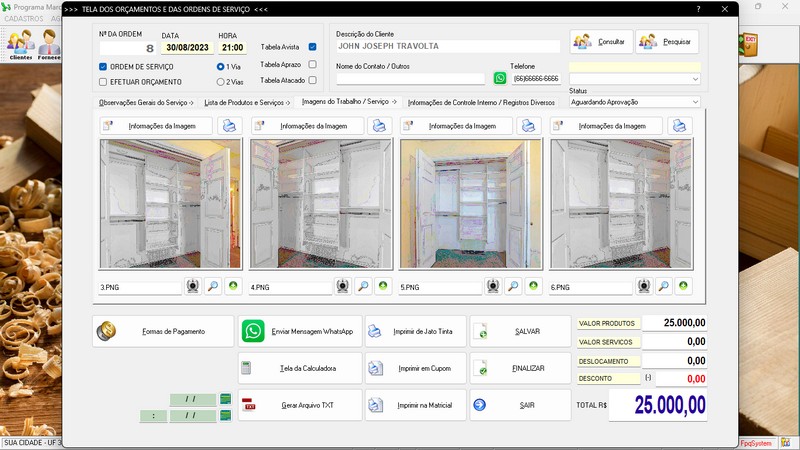Switch to Lista de Produtos e Serviços tab
This screenshot has height=450, width=800.
click(x=247, y=102)
